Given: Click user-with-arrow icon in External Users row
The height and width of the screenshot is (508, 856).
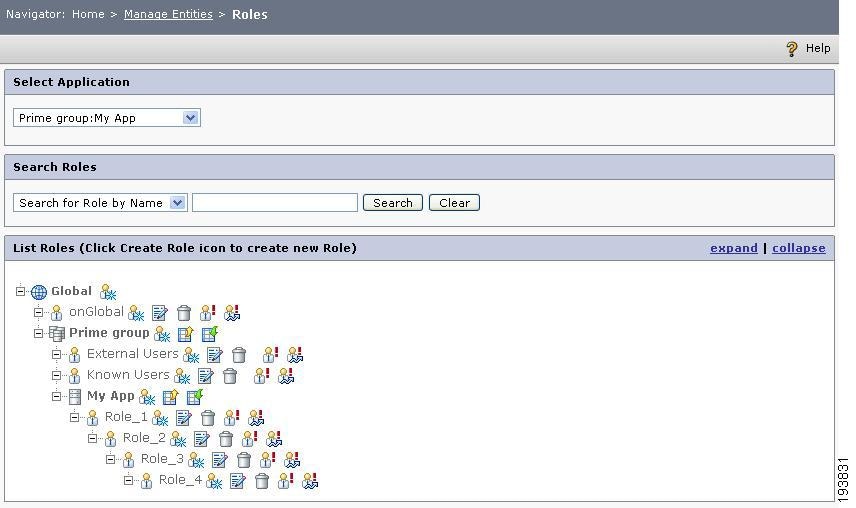Looking at the screenshot, I should 295,355.
